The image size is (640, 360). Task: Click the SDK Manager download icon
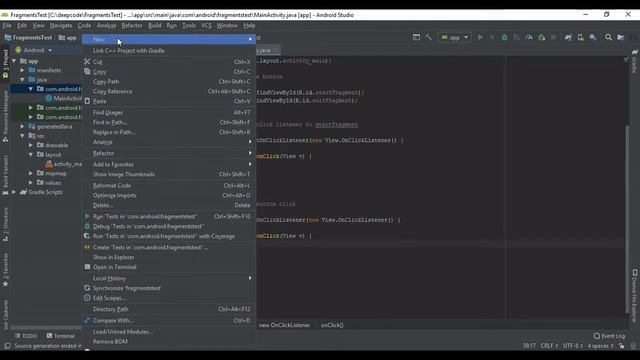click(593, 37)
